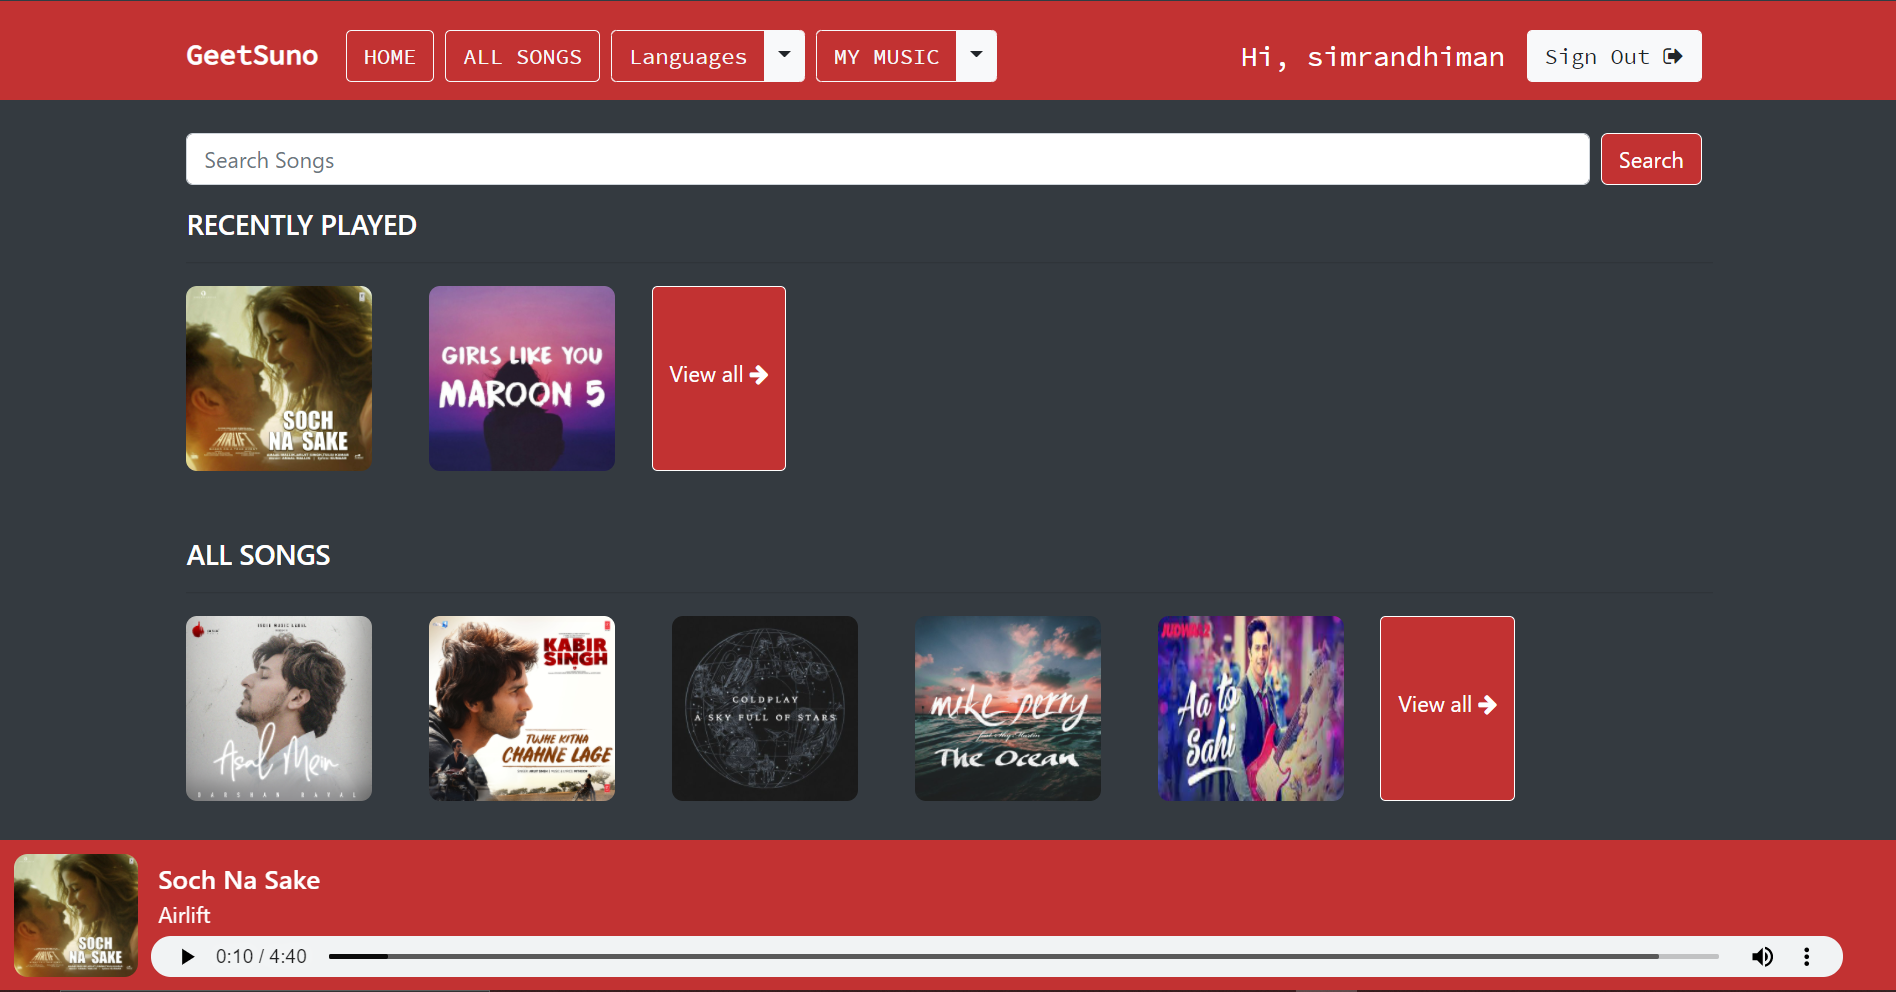This screenshot has height=992, width=1896.
Task: Open the Aa To Sahi song cover
Action: [x=1251, y=708]
